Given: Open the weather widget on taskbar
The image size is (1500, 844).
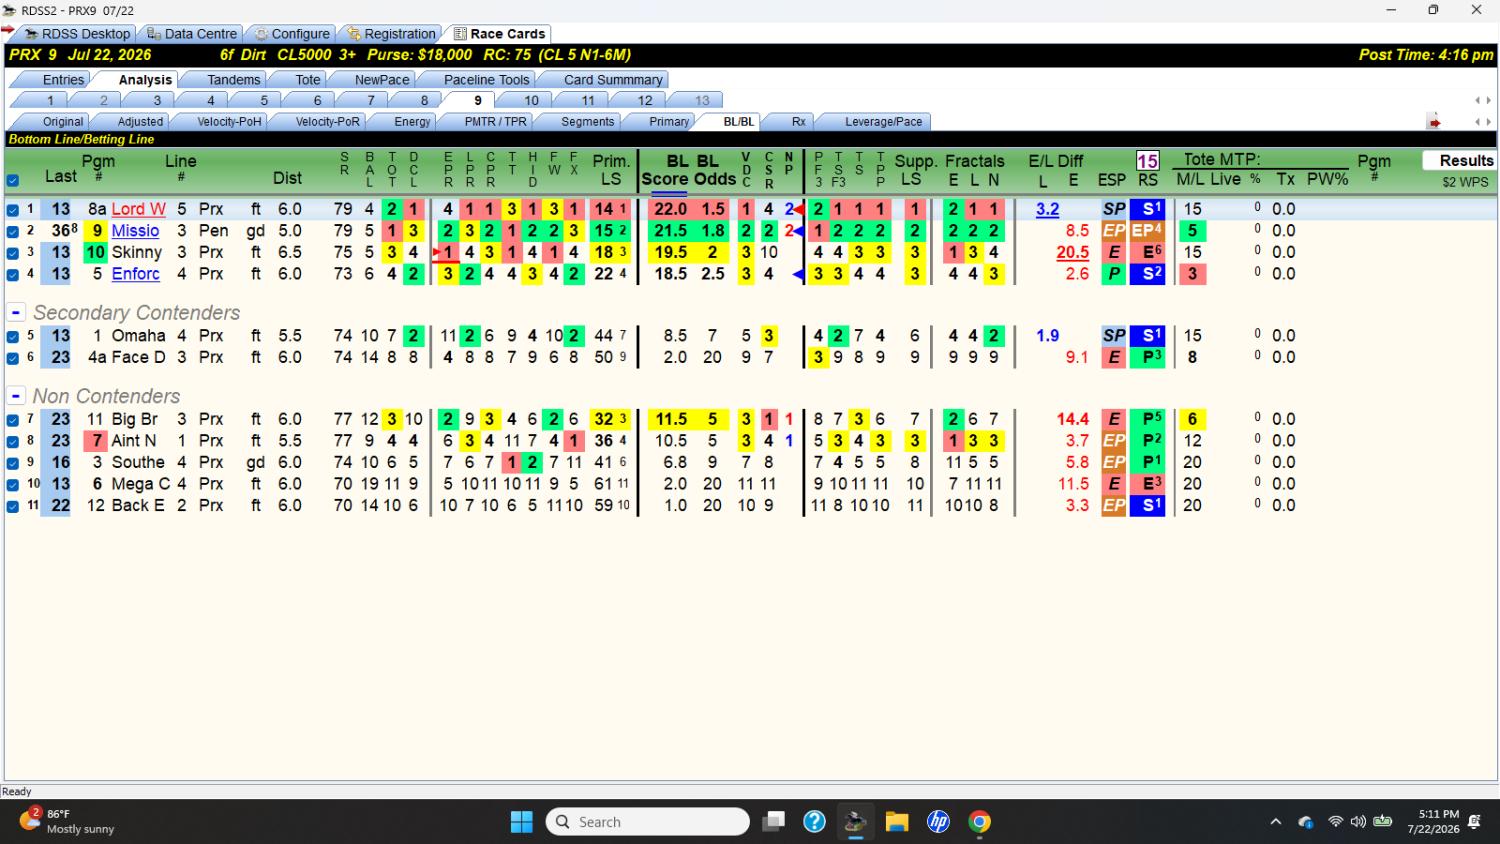Looking at the screenshot, I should (68, 822).
